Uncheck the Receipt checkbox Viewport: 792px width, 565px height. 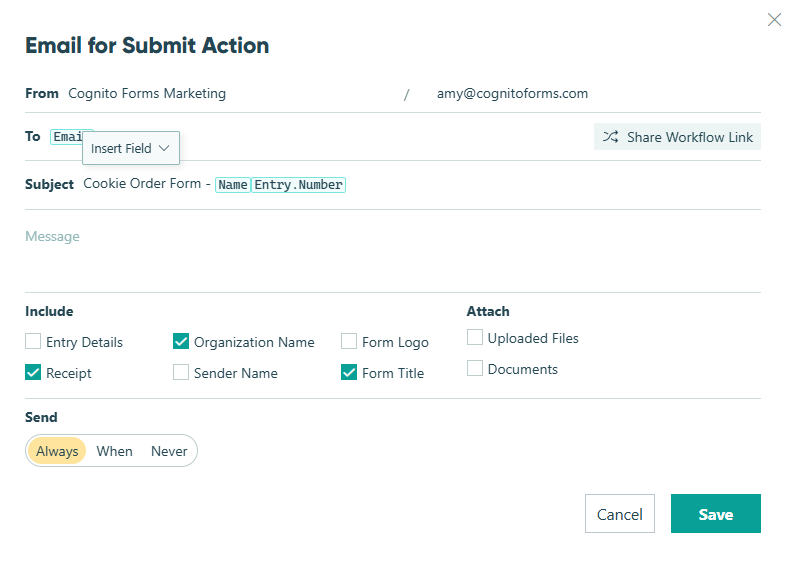click(33, 373)
